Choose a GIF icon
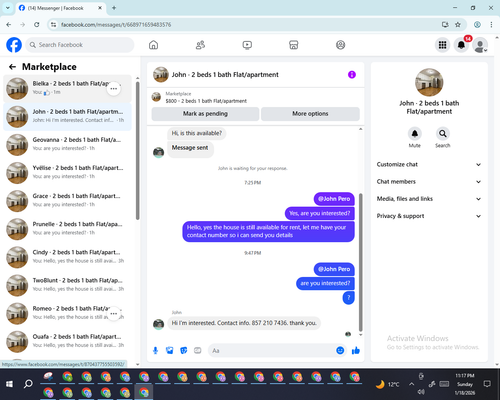 198,350
